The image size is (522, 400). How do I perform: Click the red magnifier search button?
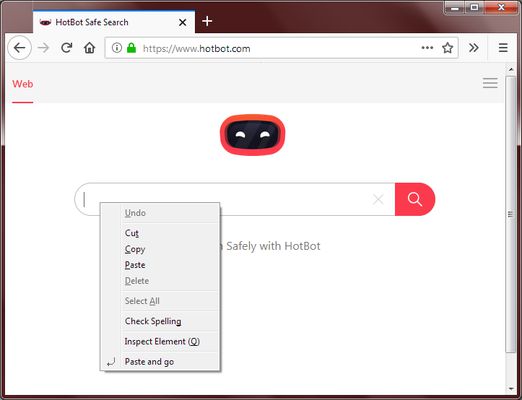point(415,199)
